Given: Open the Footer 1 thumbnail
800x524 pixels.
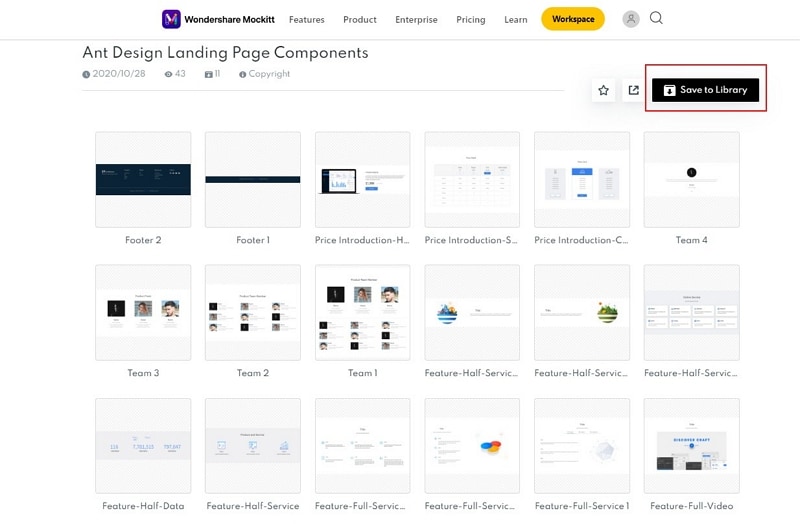Looking at the screenshot, I should [x=253, y=180].
